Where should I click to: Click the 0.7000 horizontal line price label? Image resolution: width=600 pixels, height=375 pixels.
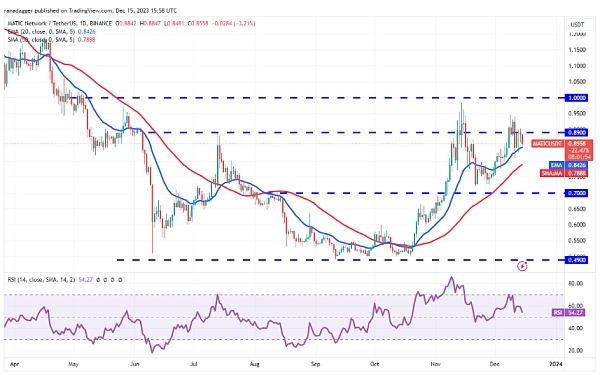(x=577, y=193)
